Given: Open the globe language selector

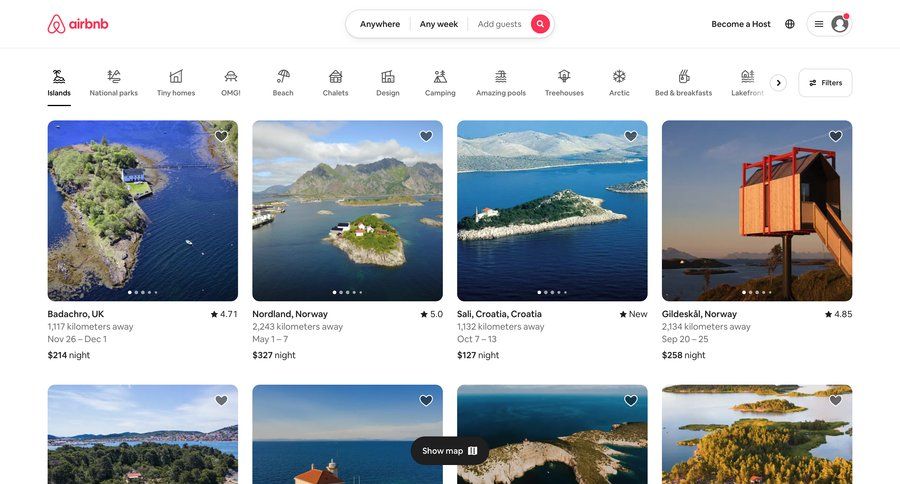Looking at the screenshot, I should click(790, 24).
